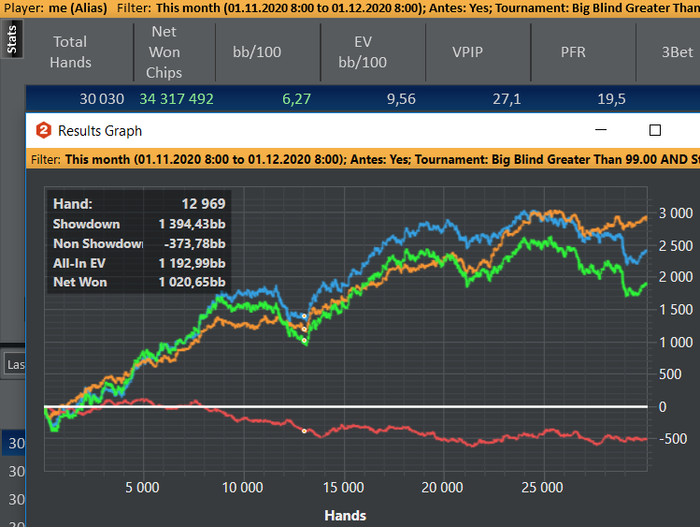Click the EV bb/100 column header
The height and width of the screenshot is (527, 700).
coord(362,52)
